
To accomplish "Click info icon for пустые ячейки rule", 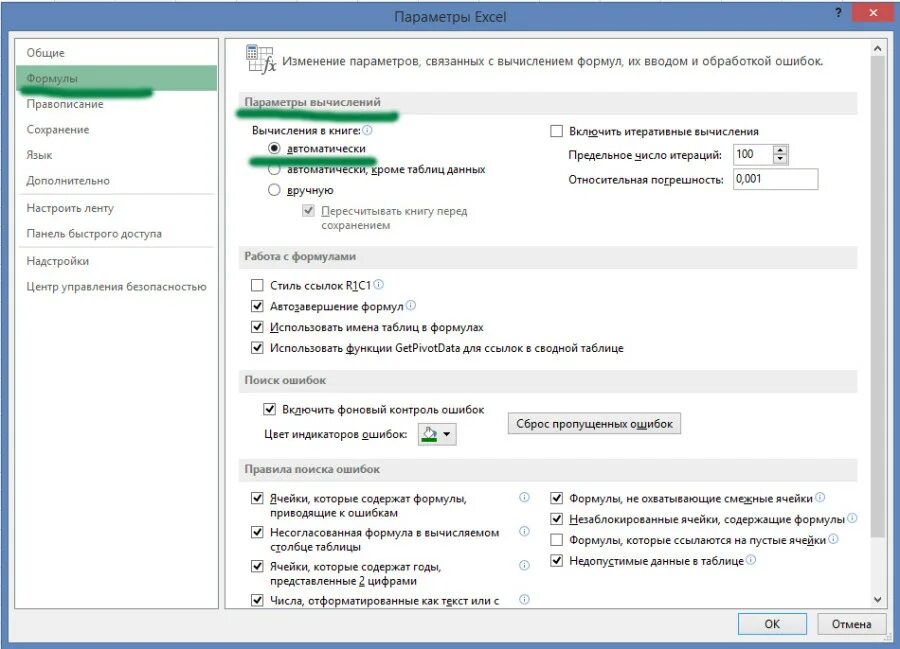I will point(833,539).
